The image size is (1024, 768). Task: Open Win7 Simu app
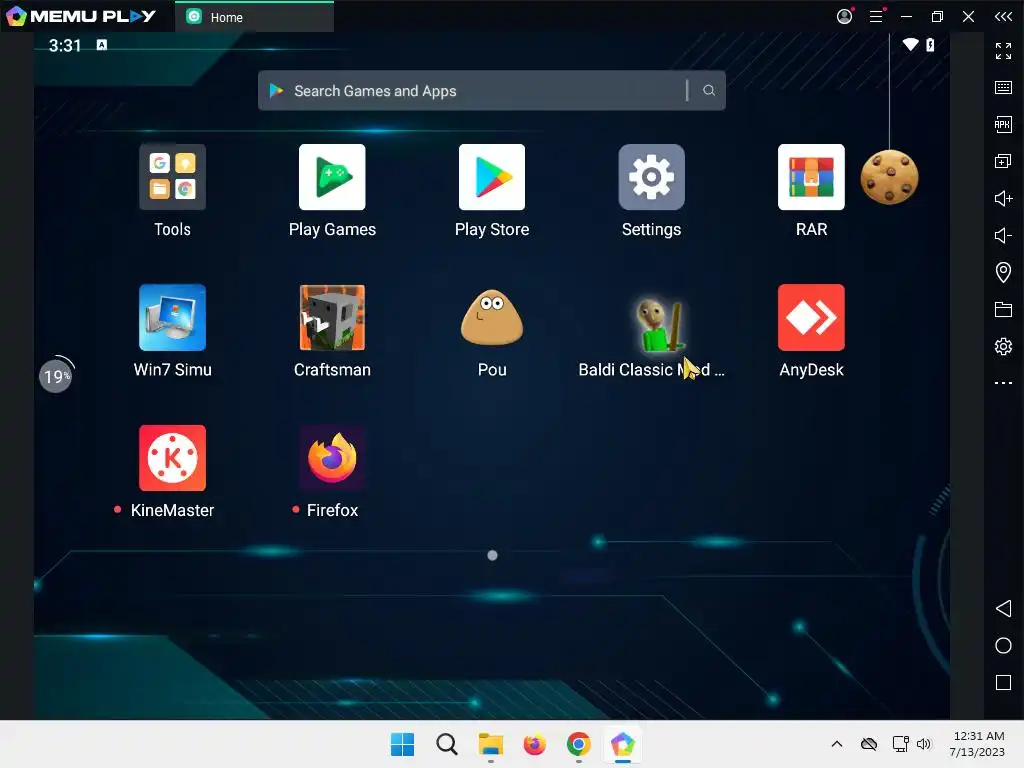tap(172, 317)
